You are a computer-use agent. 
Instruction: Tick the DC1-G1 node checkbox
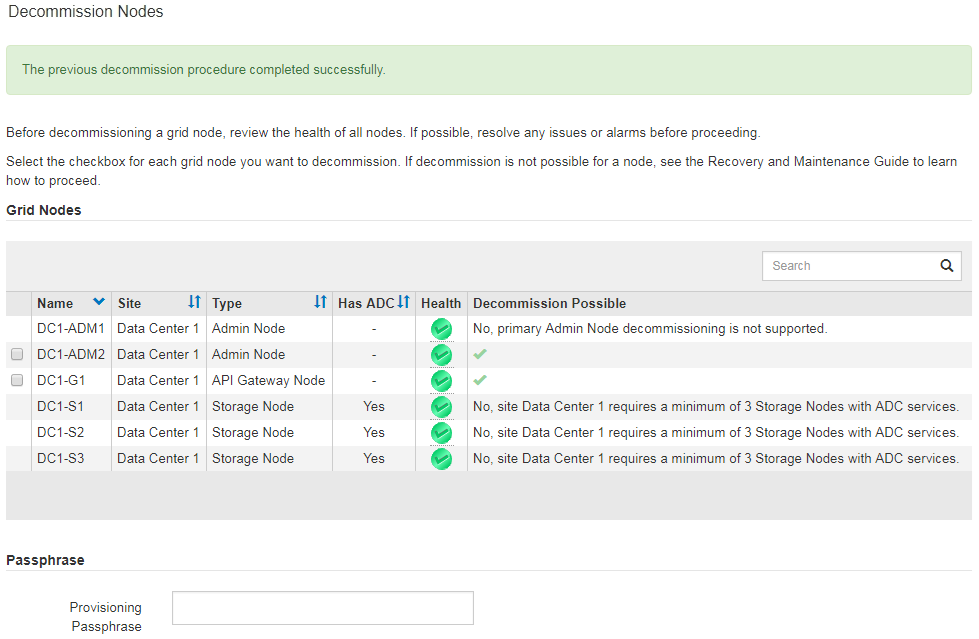tap(17, 381)
